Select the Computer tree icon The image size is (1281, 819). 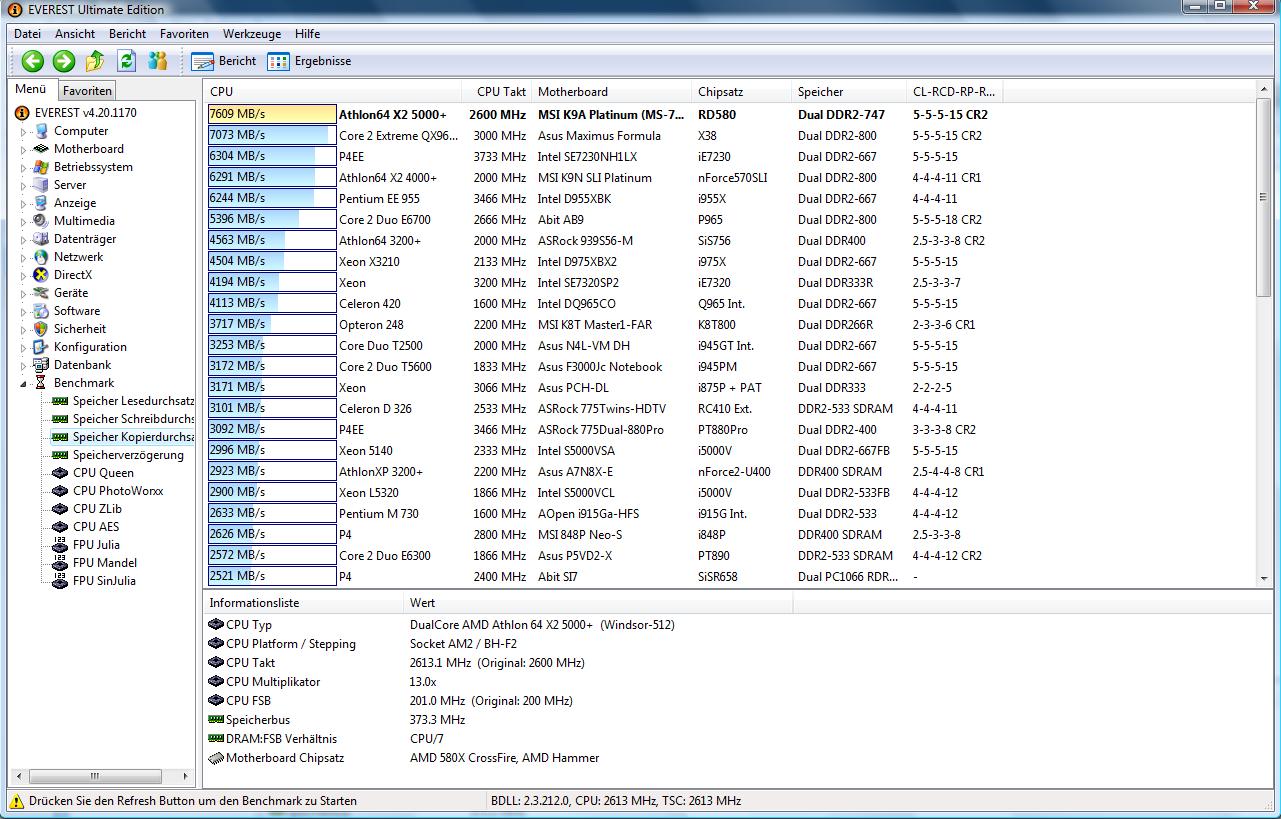(x=41, y=131)
